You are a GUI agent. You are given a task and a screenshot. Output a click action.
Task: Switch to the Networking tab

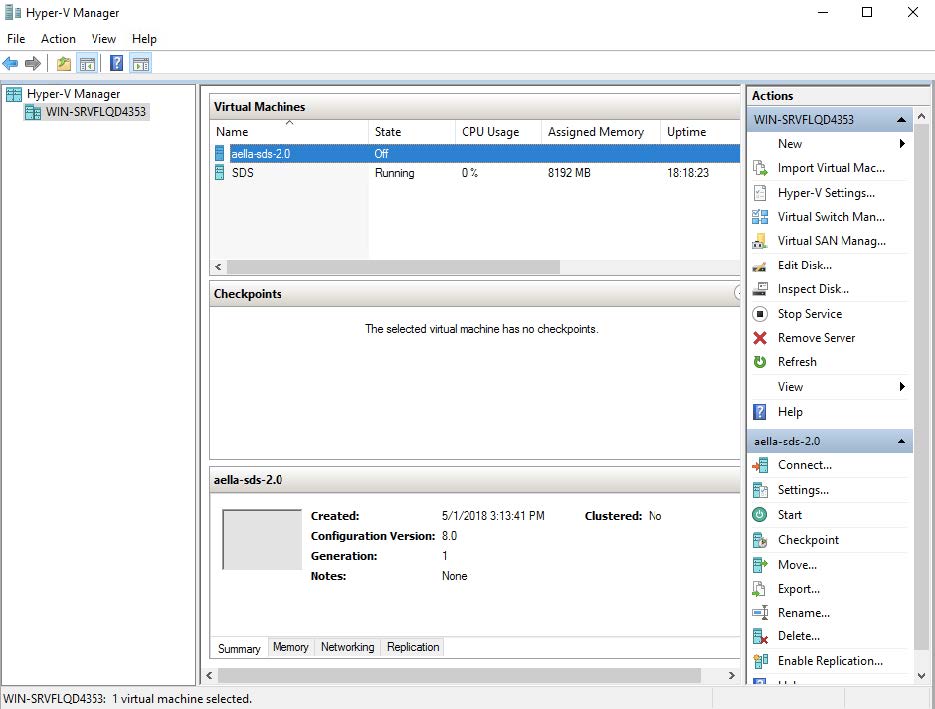click(x=347, y=647)
